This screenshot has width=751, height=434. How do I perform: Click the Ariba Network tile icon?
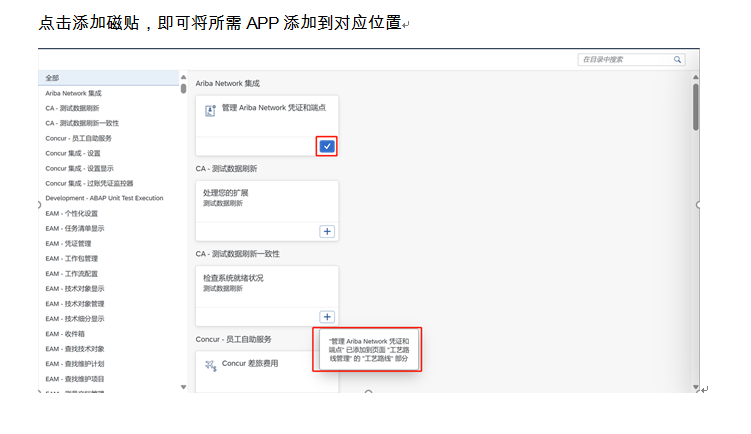pyautogui.click(x=210, y=110)
